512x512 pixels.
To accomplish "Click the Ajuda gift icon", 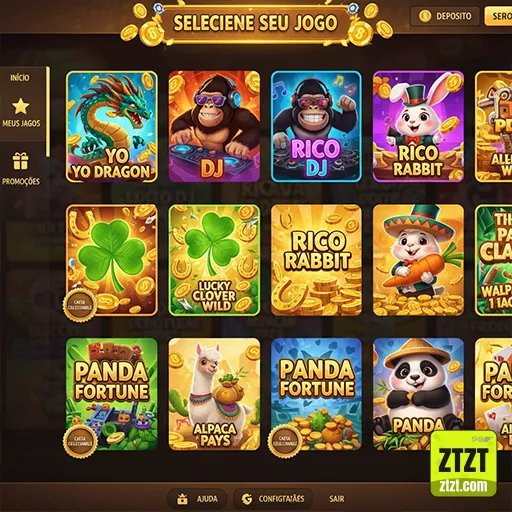I will 182,499.
